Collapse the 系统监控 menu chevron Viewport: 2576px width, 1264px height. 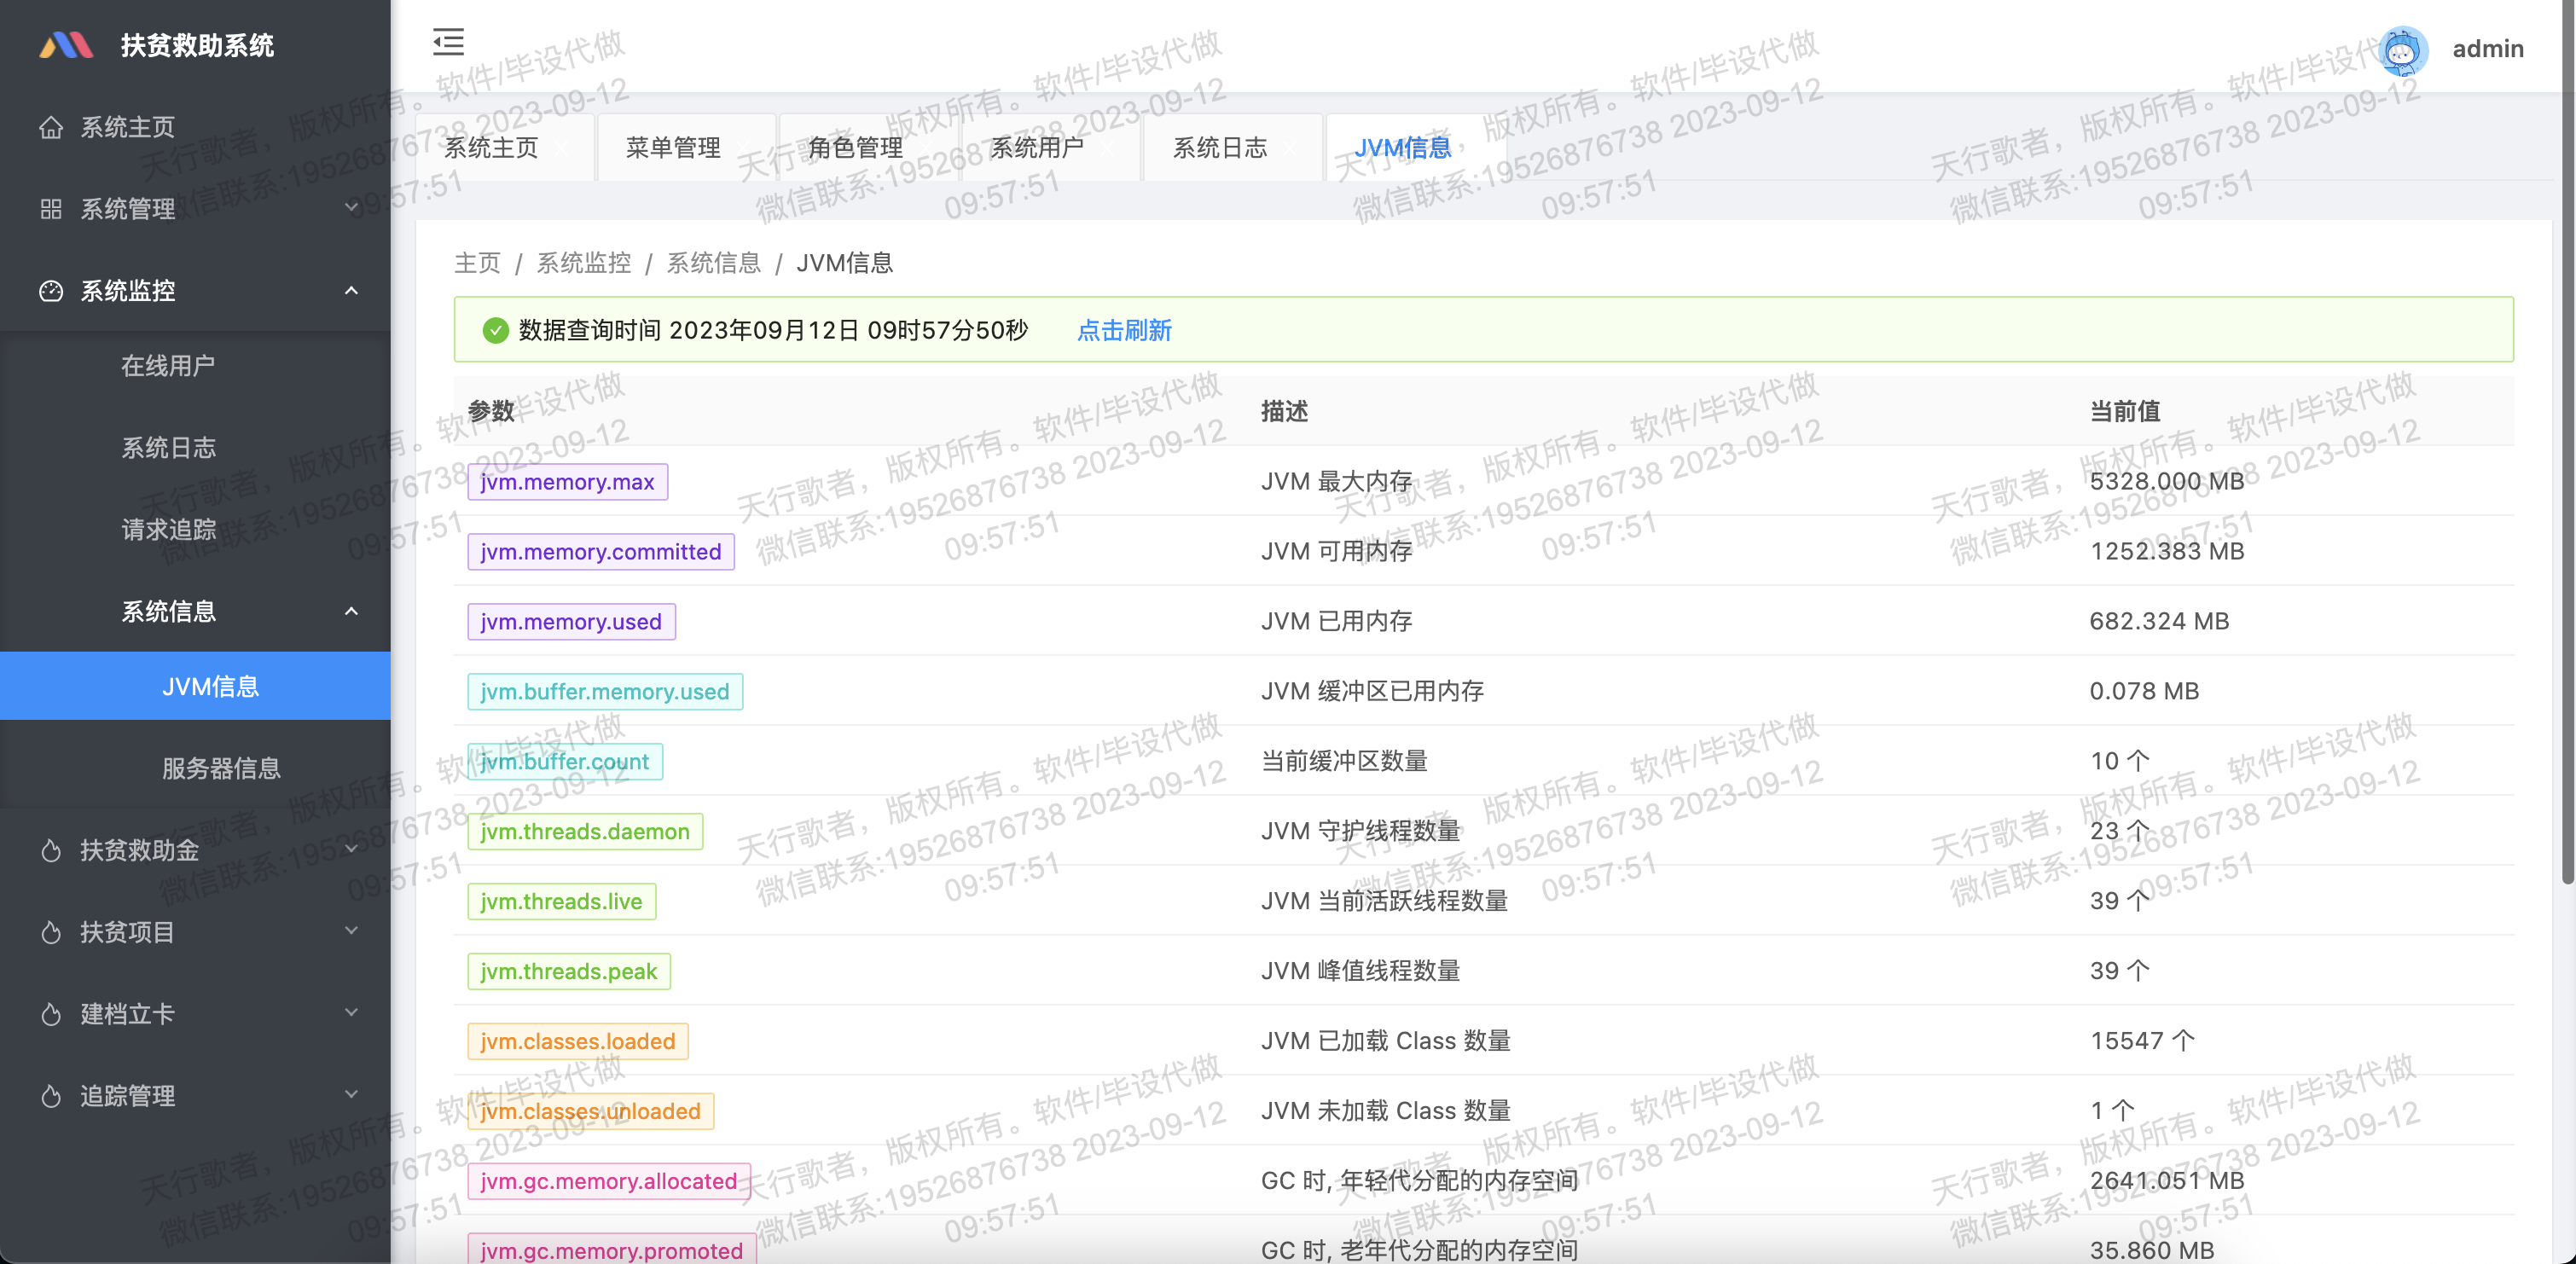tap(351, 290)
